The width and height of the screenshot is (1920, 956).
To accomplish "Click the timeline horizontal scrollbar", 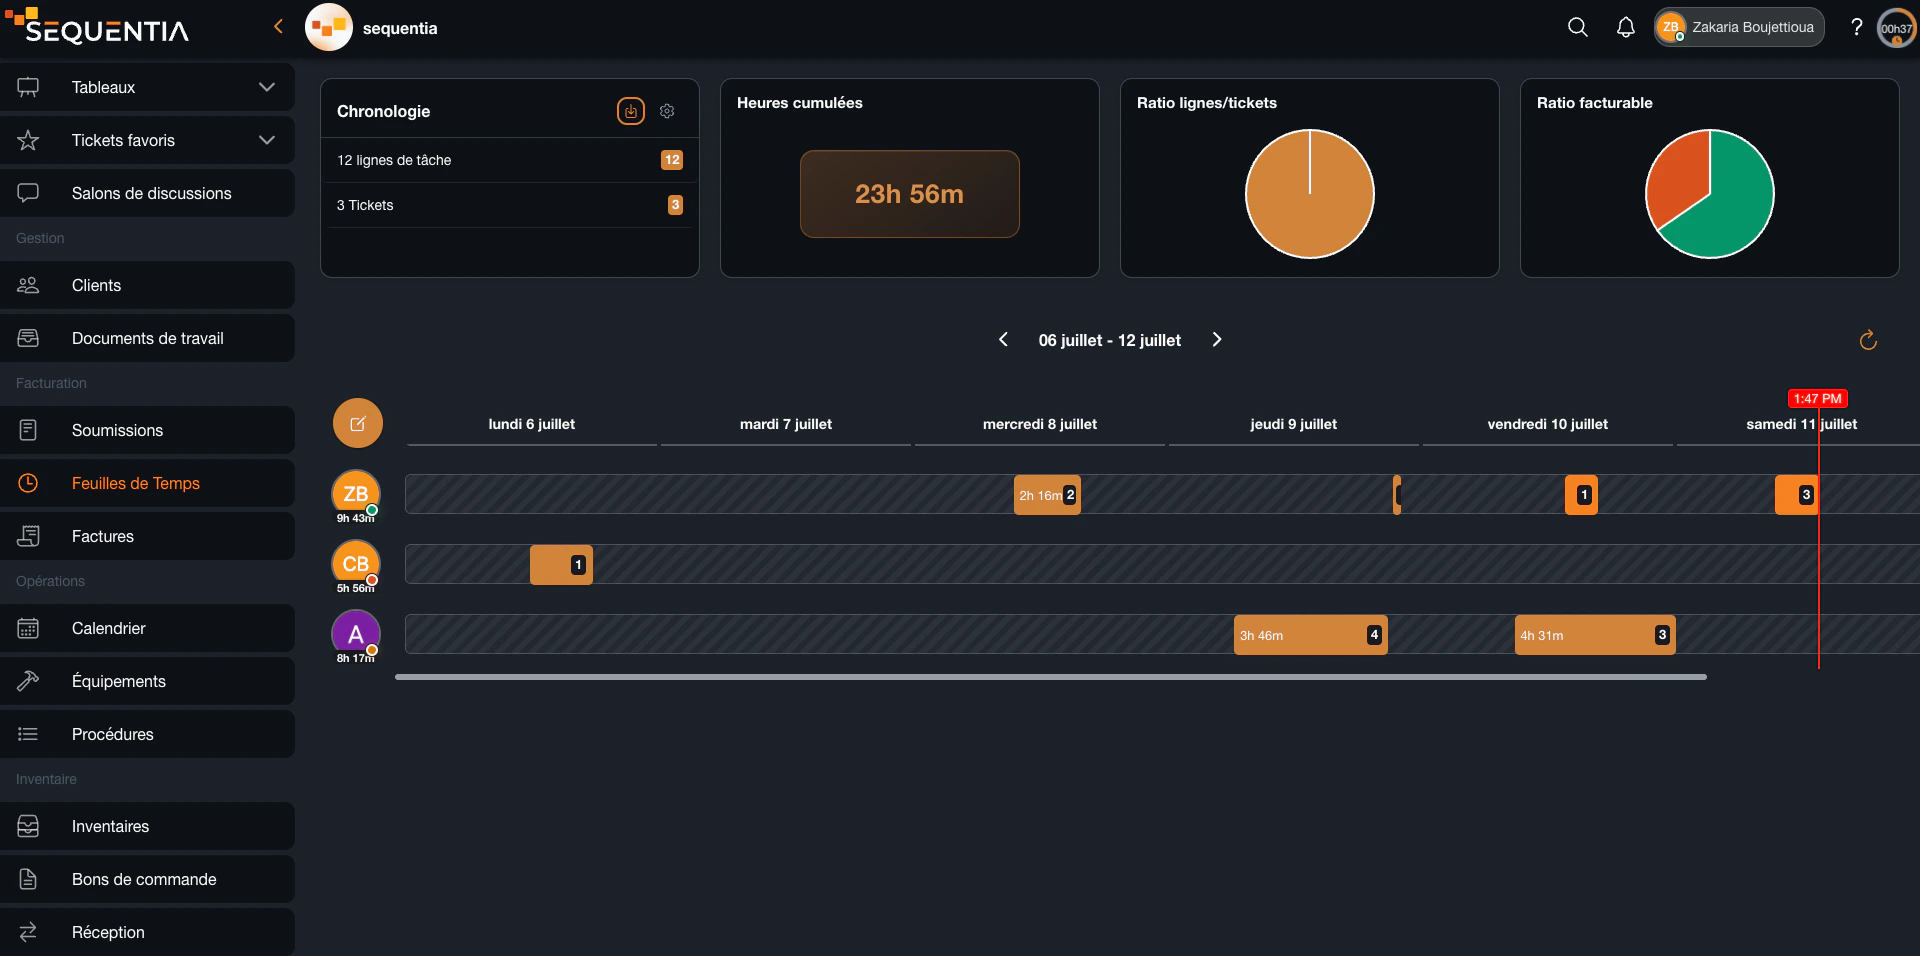I will tap(1051, 677).
